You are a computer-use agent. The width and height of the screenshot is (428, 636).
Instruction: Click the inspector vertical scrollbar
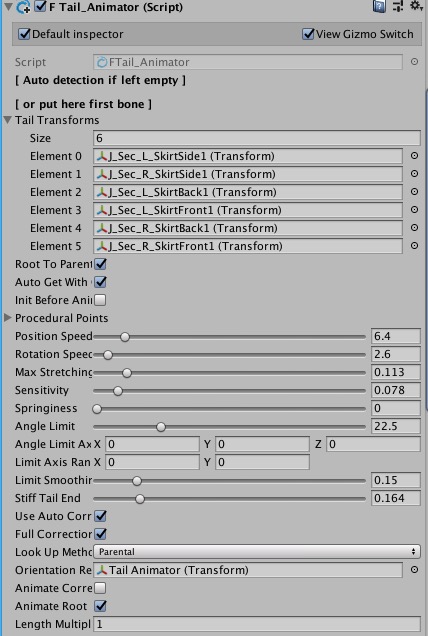click(426, 251)
